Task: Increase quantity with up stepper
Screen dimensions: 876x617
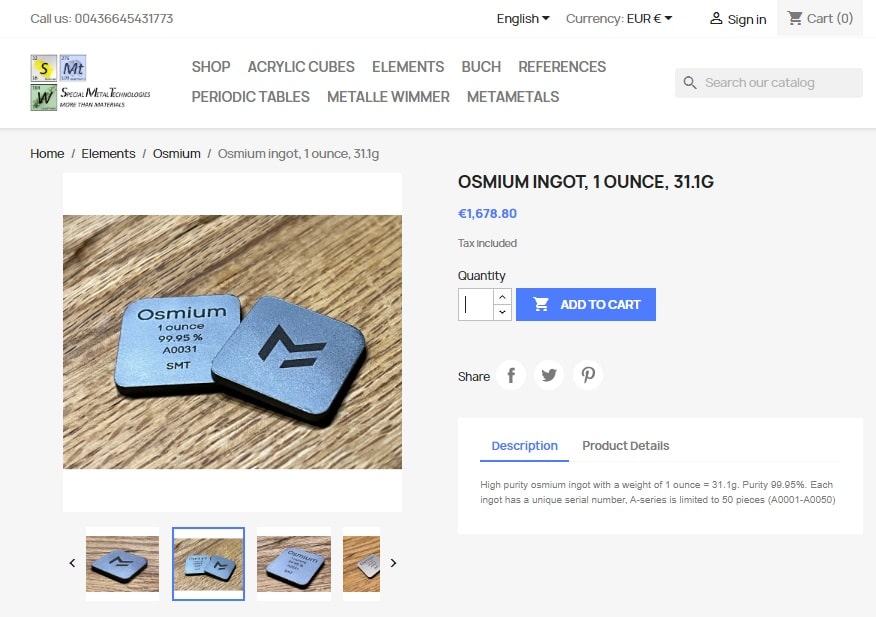Action: 502,297
